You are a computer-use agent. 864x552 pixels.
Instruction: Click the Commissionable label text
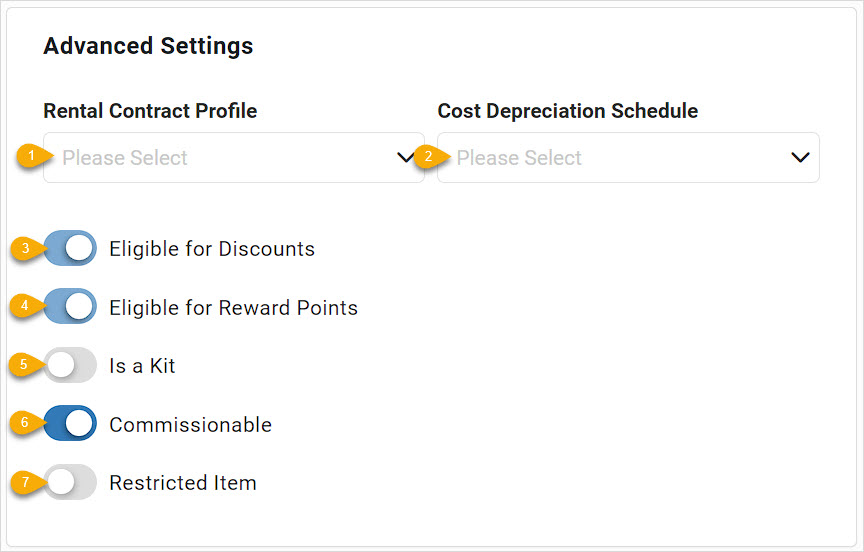(x=191, y=425)
